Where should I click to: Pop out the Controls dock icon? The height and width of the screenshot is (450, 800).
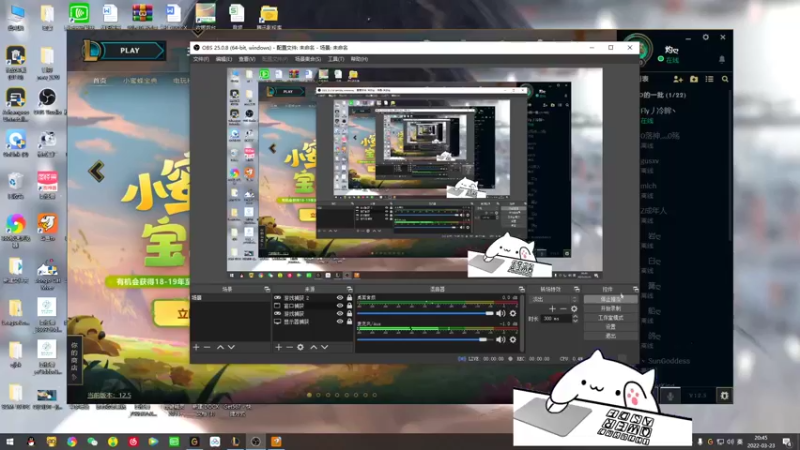click(x=635, y=289)
